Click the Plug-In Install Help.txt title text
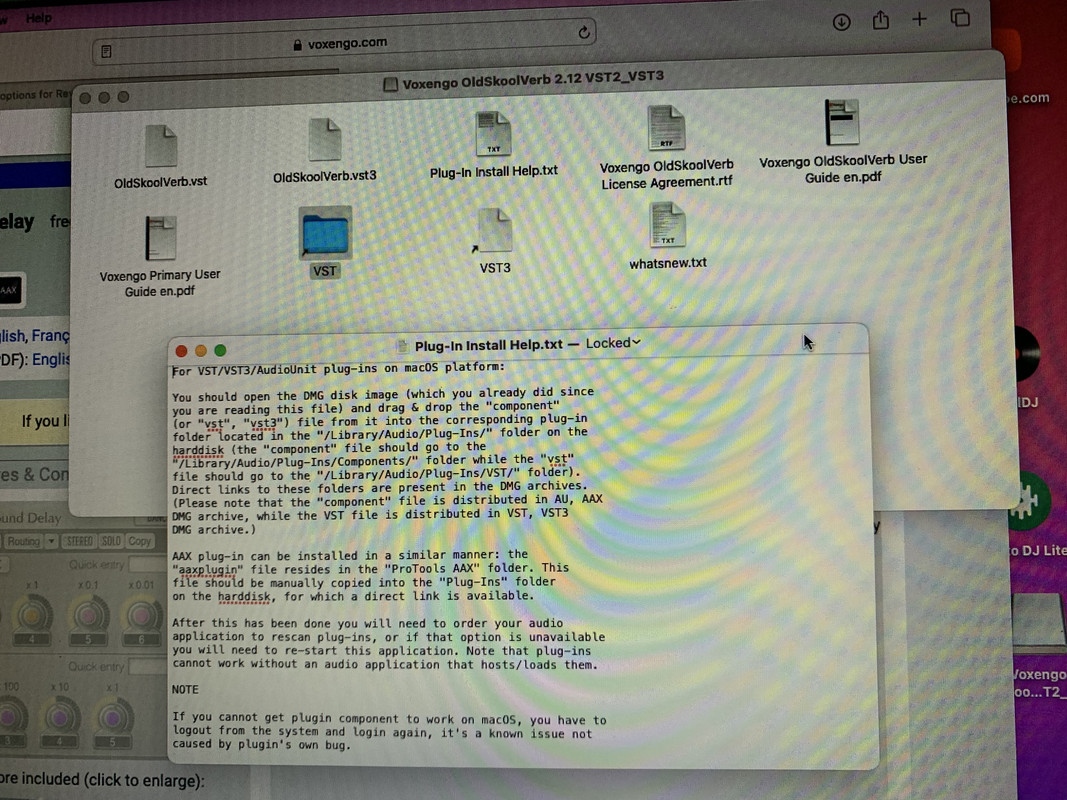This screenshot has width=1067, height=800. coord(489,345)
